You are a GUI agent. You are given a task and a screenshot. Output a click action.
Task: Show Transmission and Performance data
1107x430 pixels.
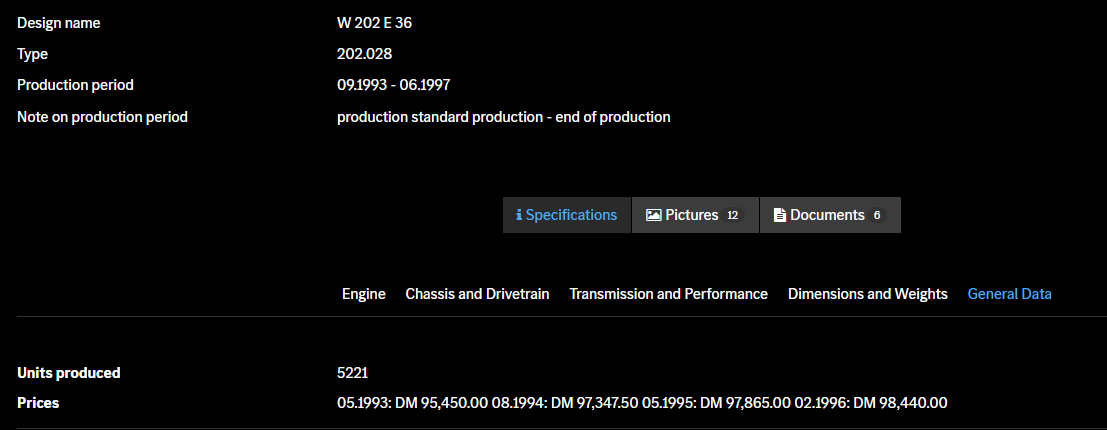[669, 294]
